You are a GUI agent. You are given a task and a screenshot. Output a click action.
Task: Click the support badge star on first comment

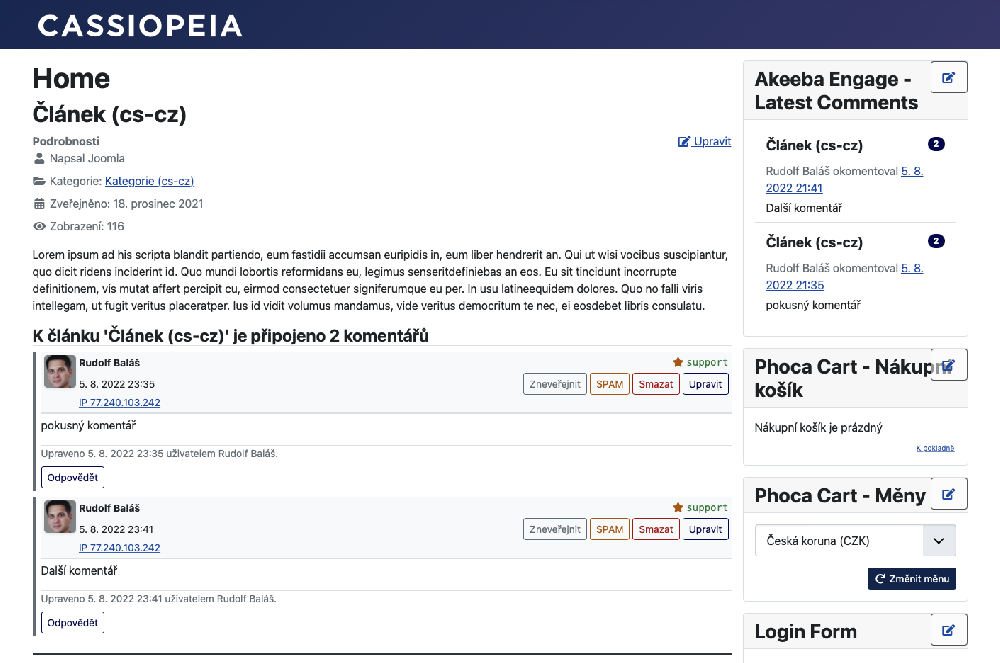[677, 362]
